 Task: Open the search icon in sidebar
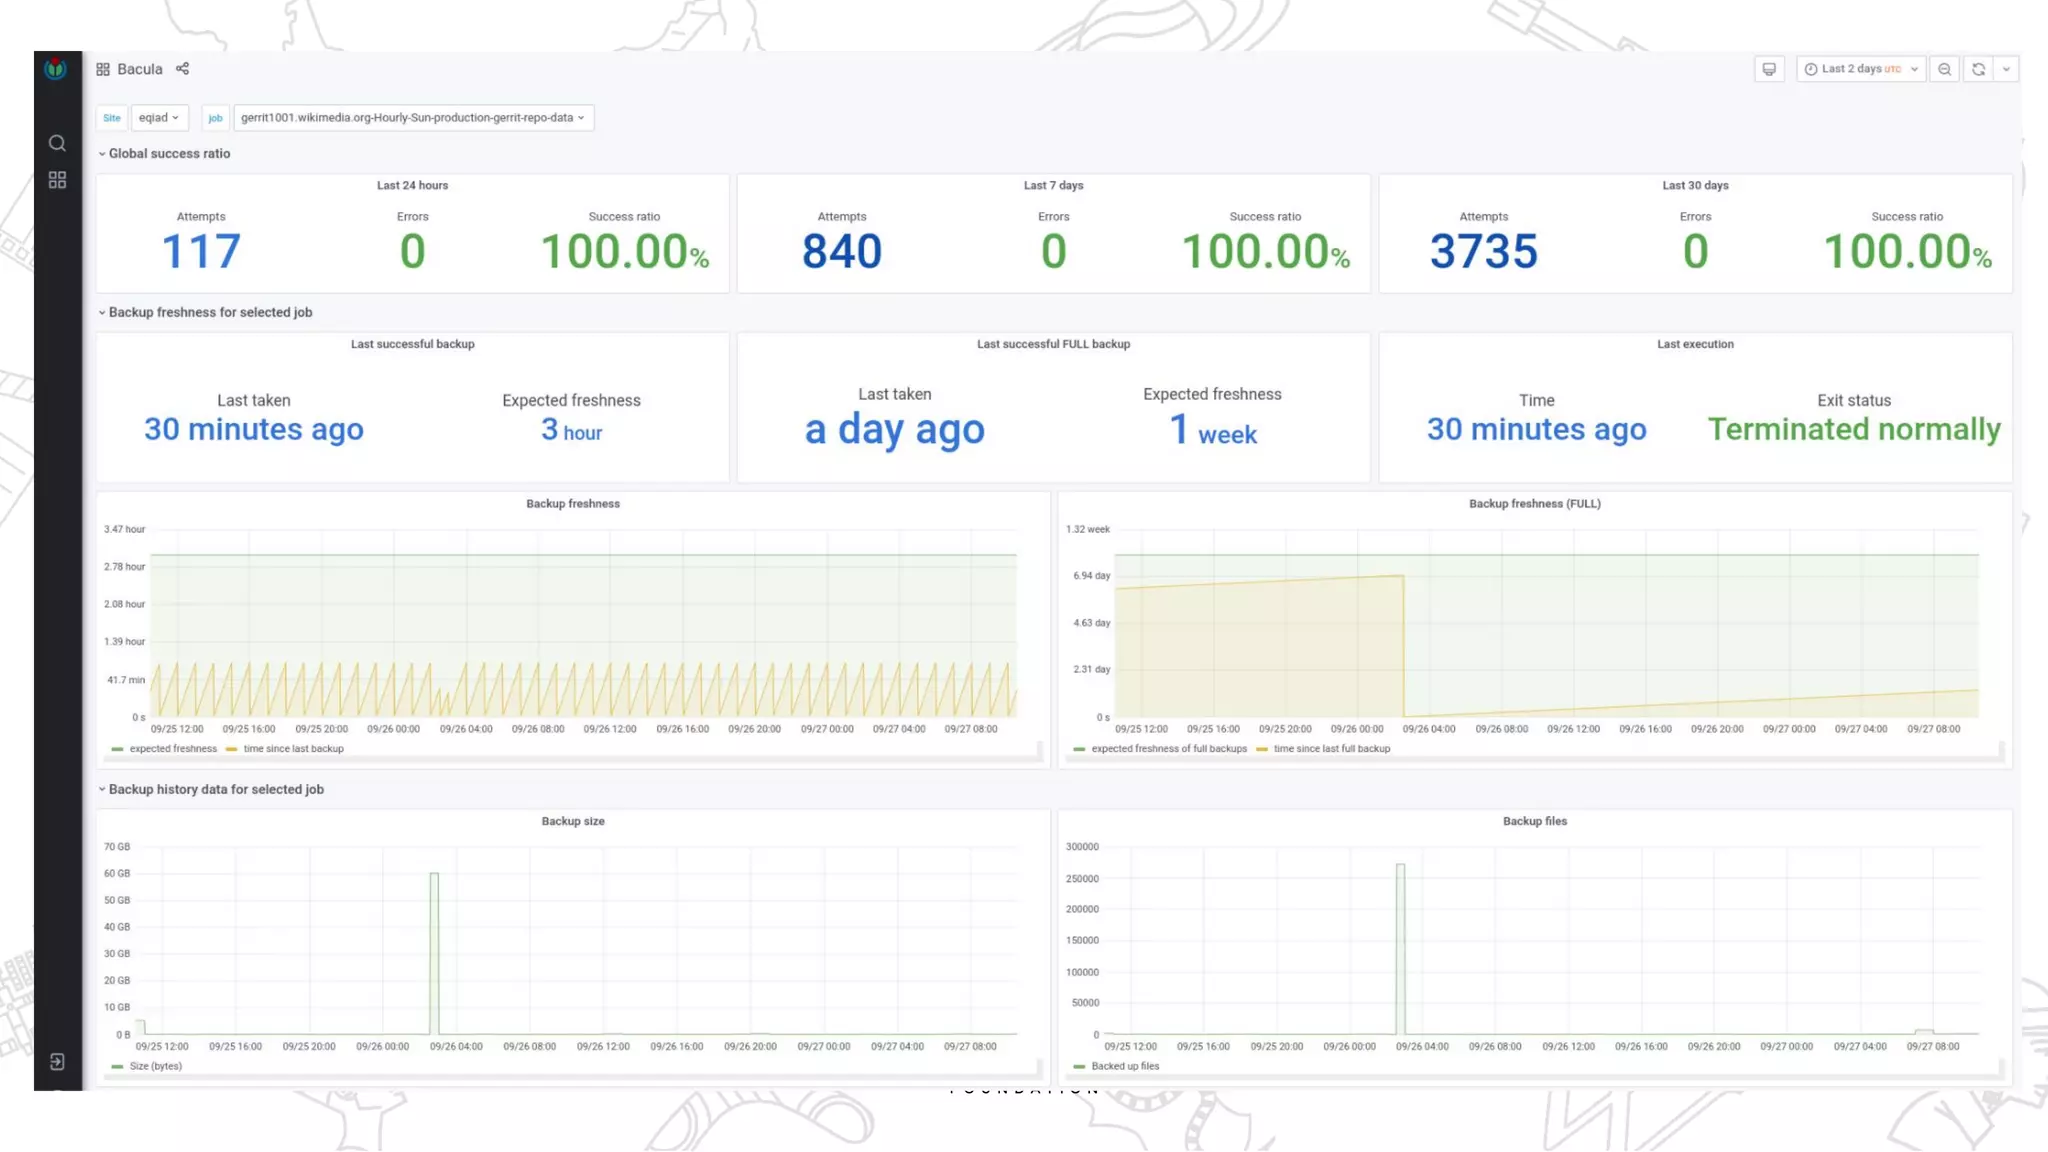click(x=57, y=143)
